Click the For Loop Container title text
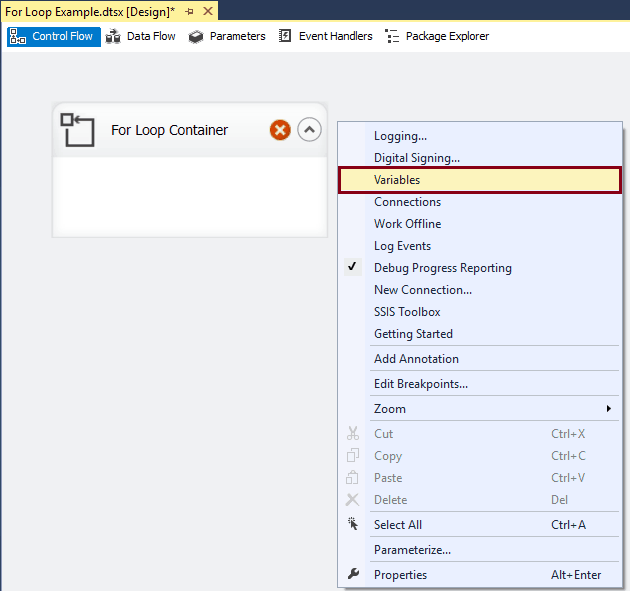The height and width of the screenshot is (591, 630). 169,130
